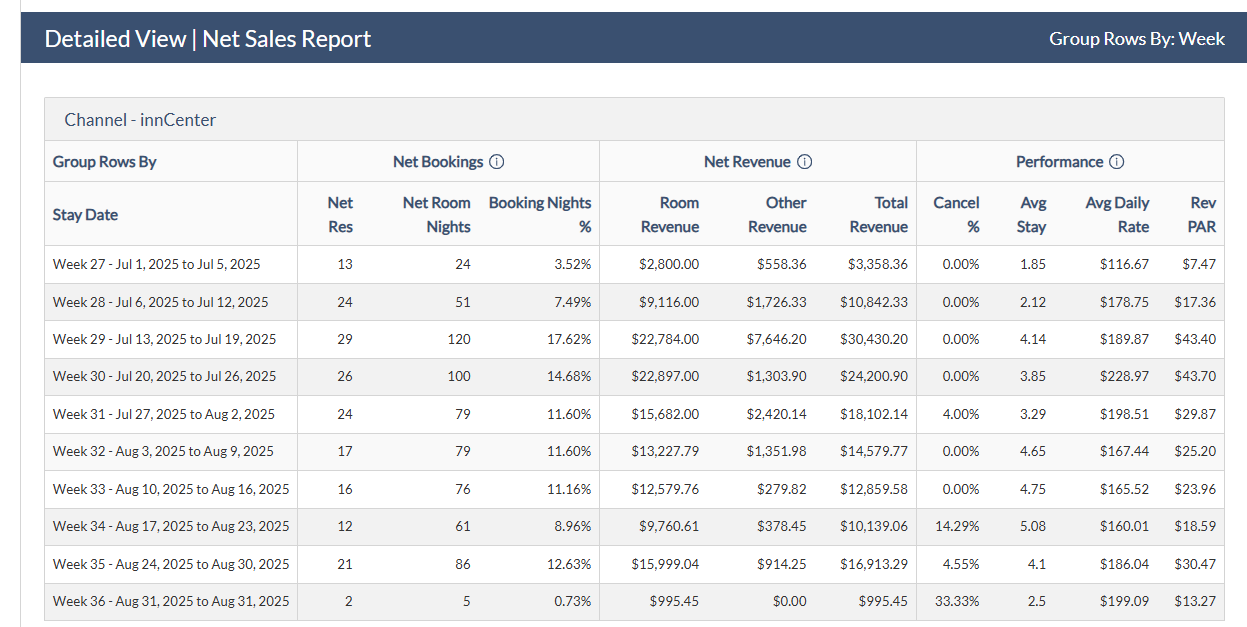Click the Channel - innCenter header
Image resolution: width=1247 pixels, height=627 pixels.
(x=634, y=119)
